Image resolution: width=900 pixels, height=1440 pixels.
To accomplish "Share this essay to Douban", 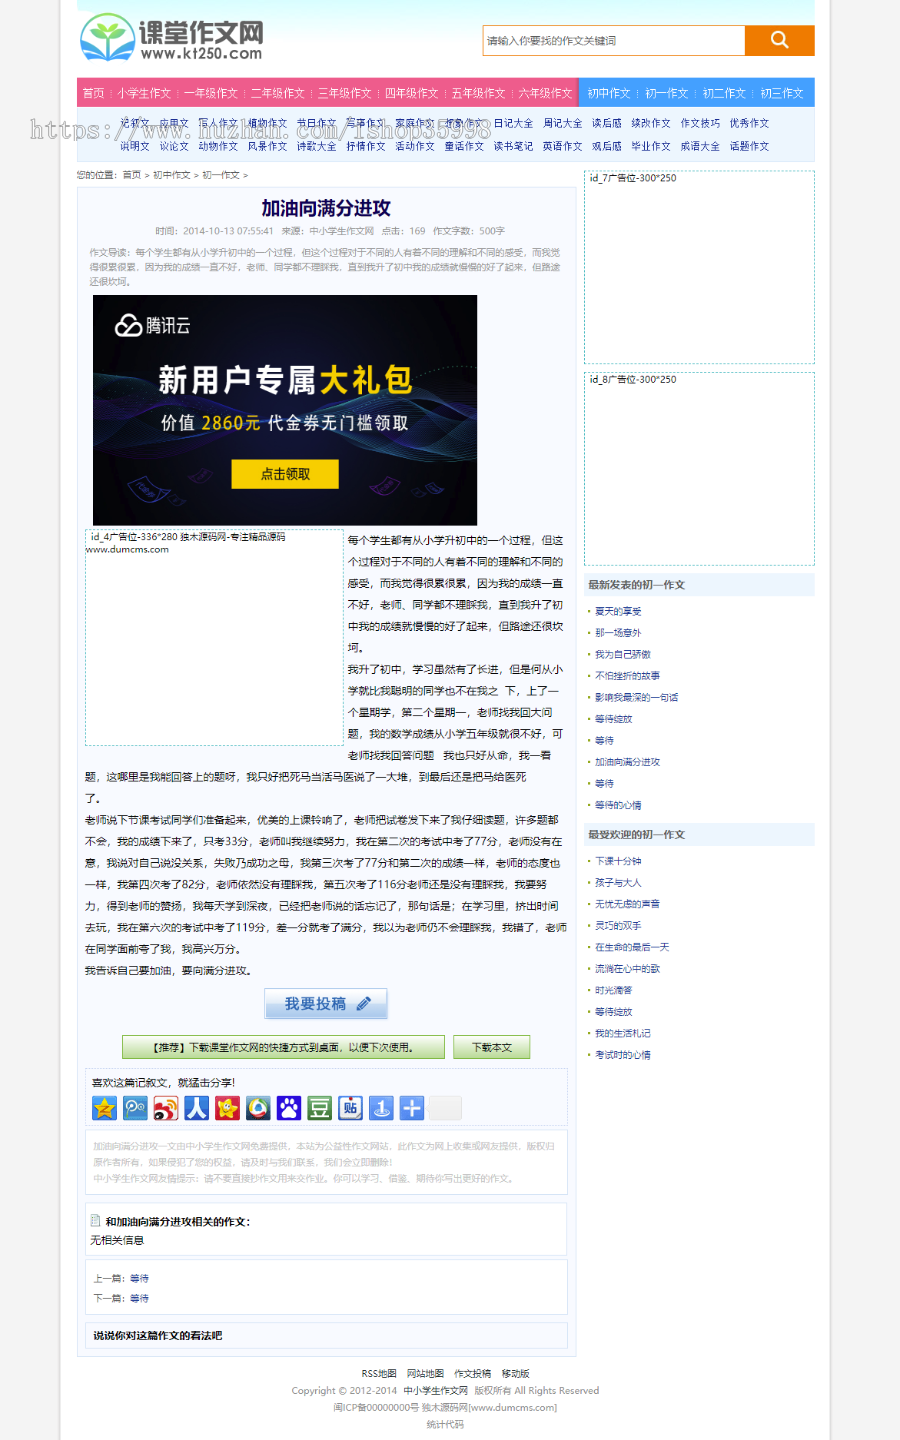I will 319,1108.
